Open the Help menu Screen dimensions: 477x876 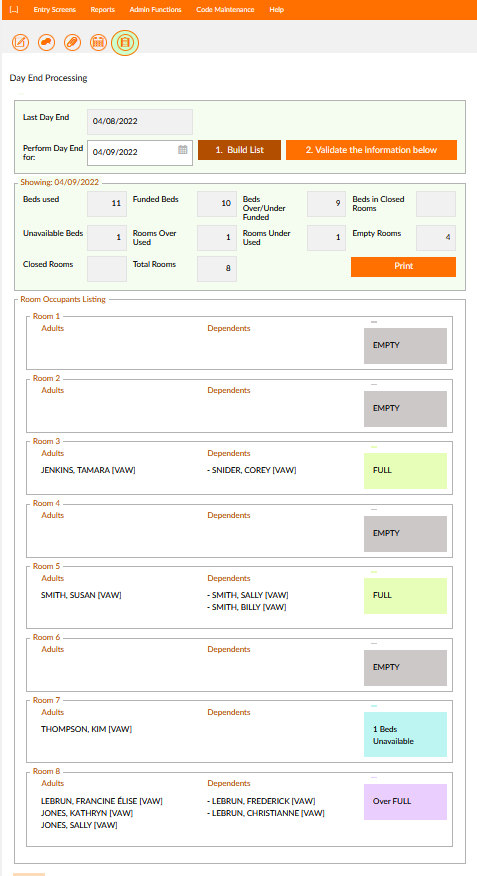pyautogui.click(x=276, y=10)
